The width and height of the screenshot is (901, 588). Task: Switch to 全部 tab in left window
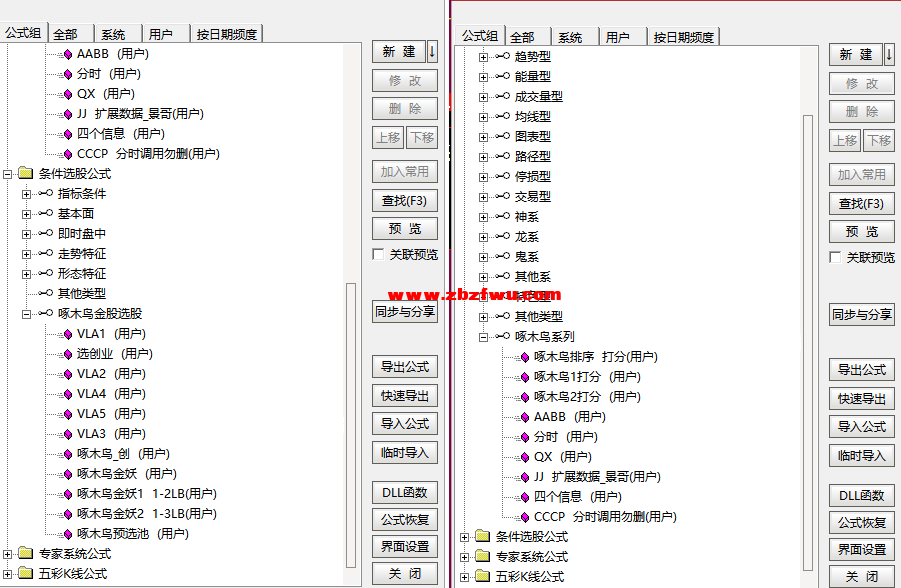(x=71, y=34)
